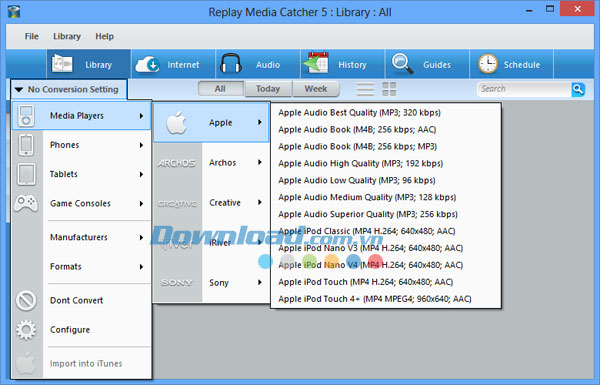Click the Internet cloud download icon
600x385 pixels.
147,64
